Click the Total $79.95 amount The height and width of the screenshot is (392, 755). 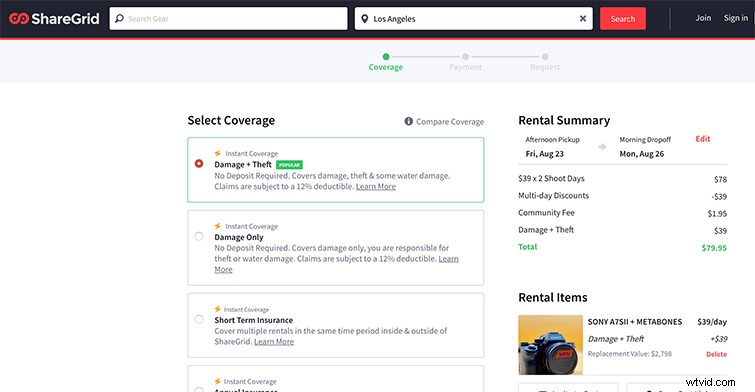tap(714, 248)
